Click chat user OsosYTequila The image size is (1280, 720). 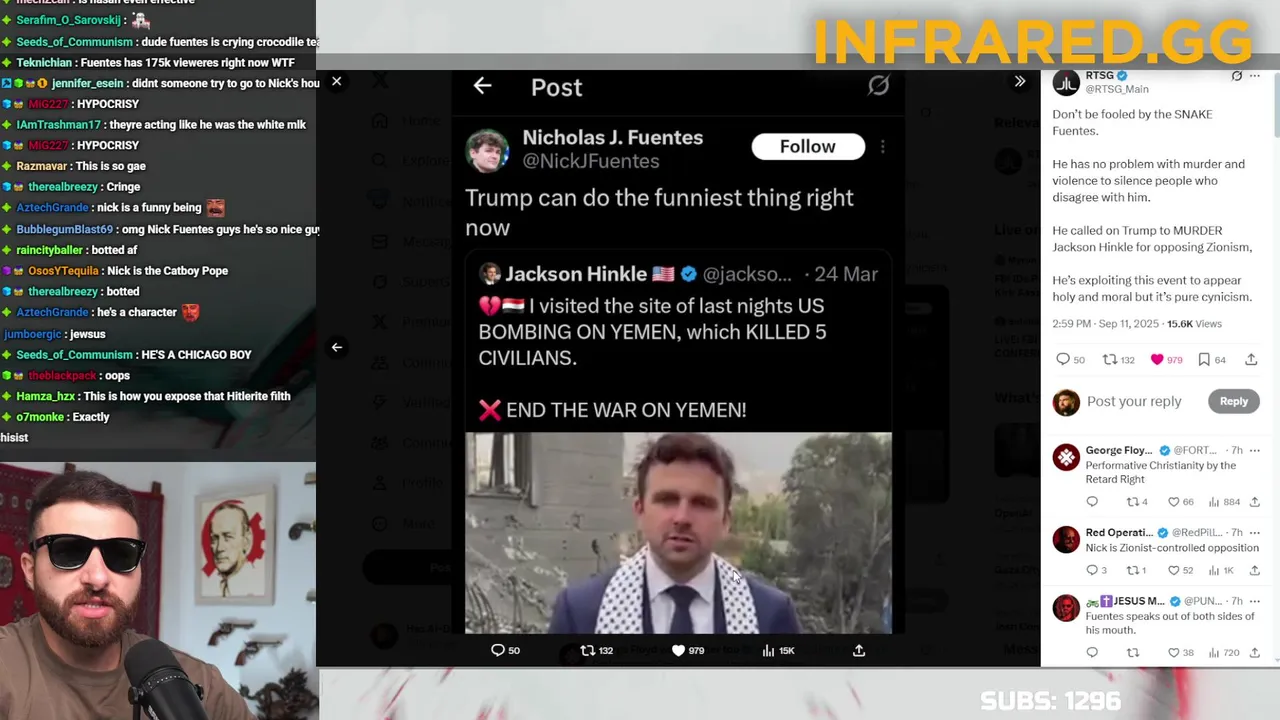tap(63, 271)
